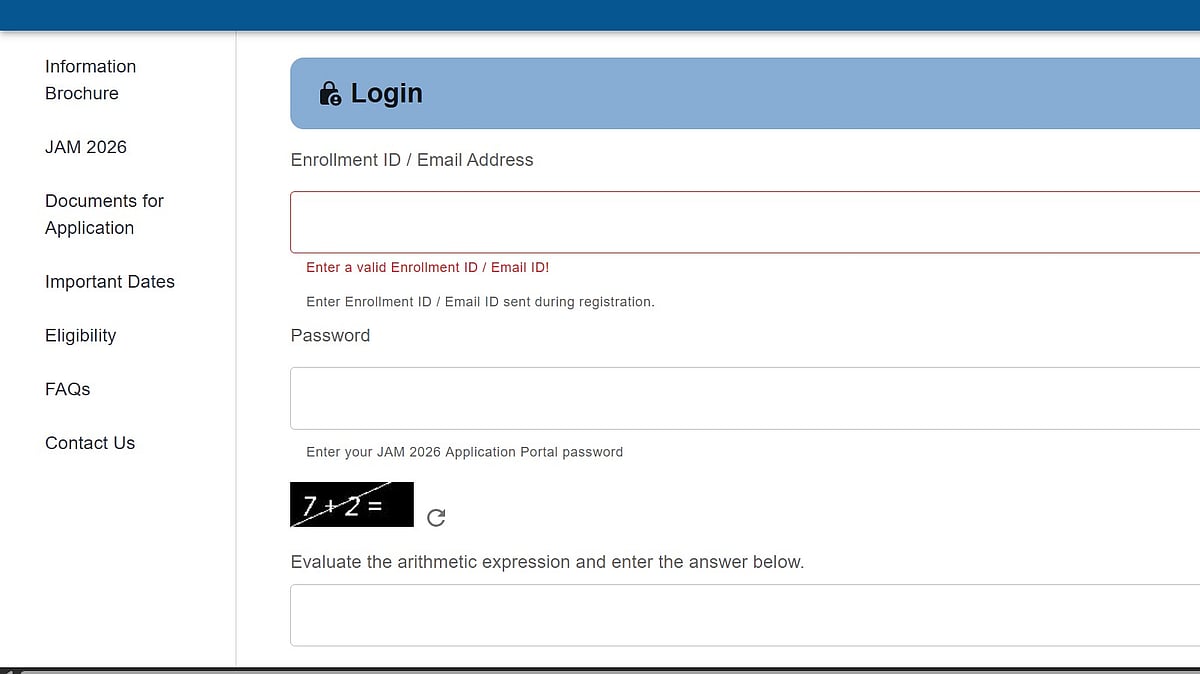Click the Enrollment ID / Email Address field
The width and height of the screenshot is (1200, 674).
point(700,221)
